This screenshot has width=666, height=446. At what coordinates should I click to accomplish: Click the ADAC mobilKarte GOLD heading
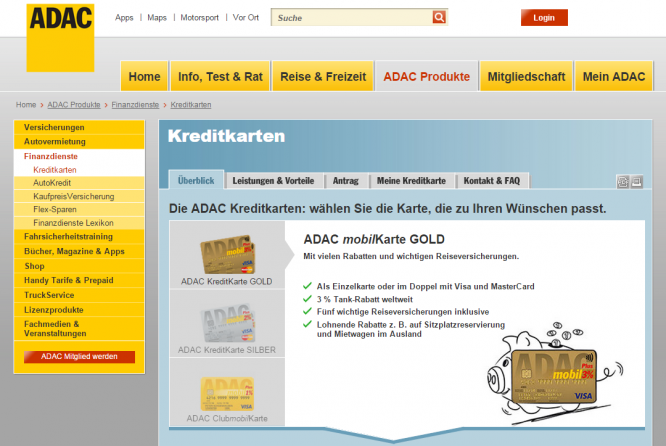click(374, 239)
